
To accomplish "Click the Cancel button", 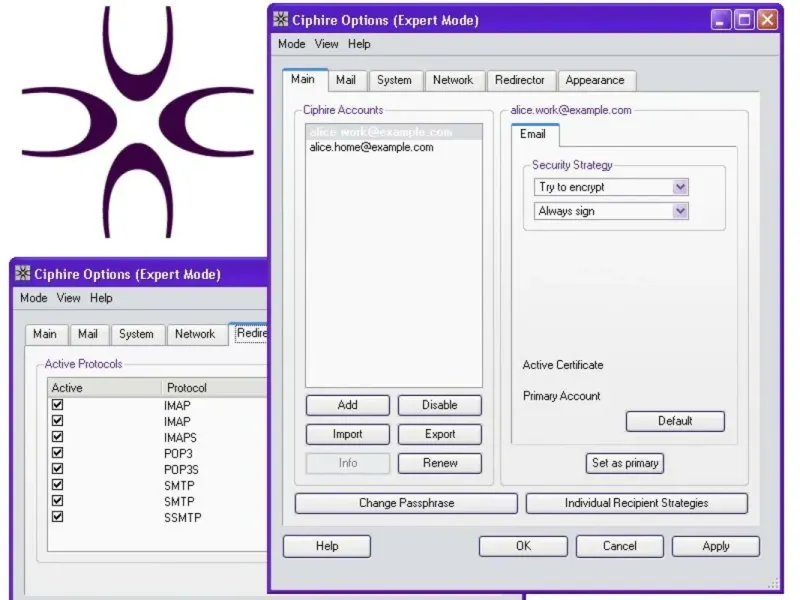I will pos(619,546).
